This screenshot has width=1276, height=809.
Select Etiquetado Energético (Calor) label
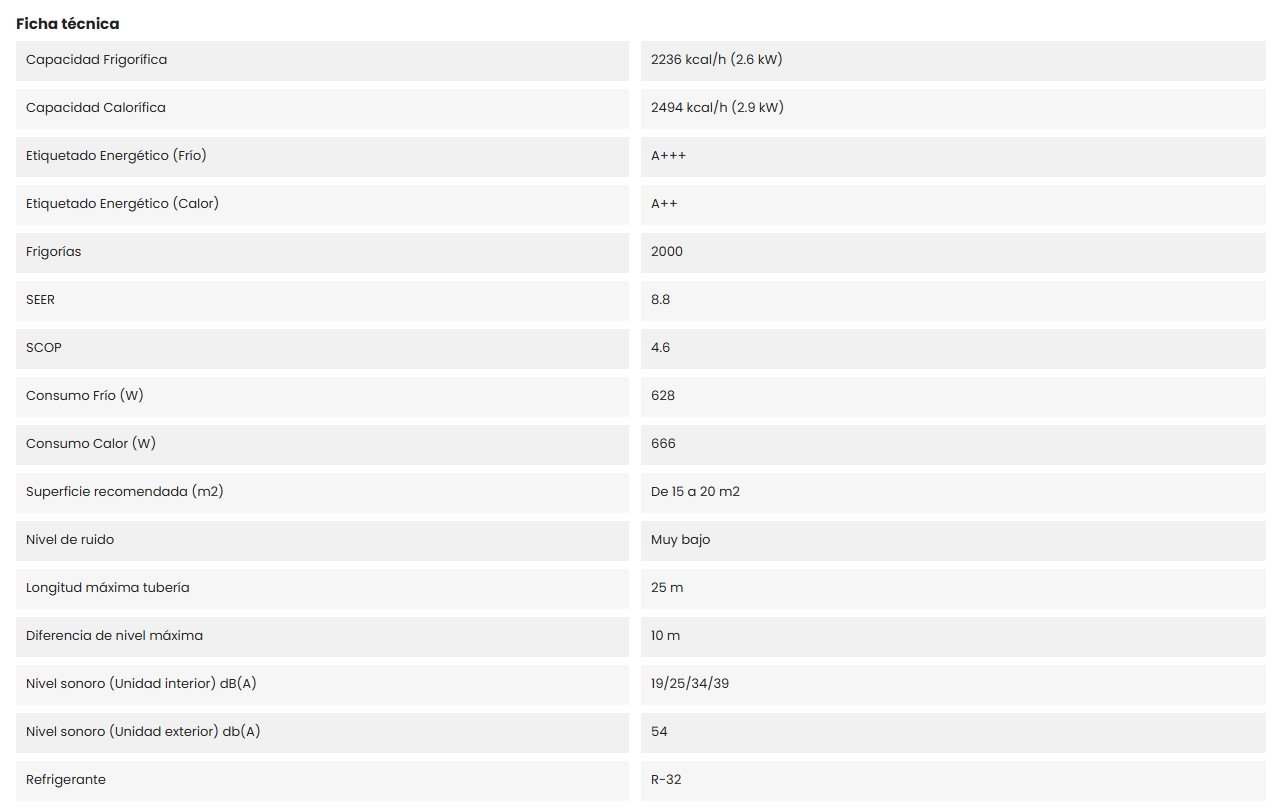122,204
